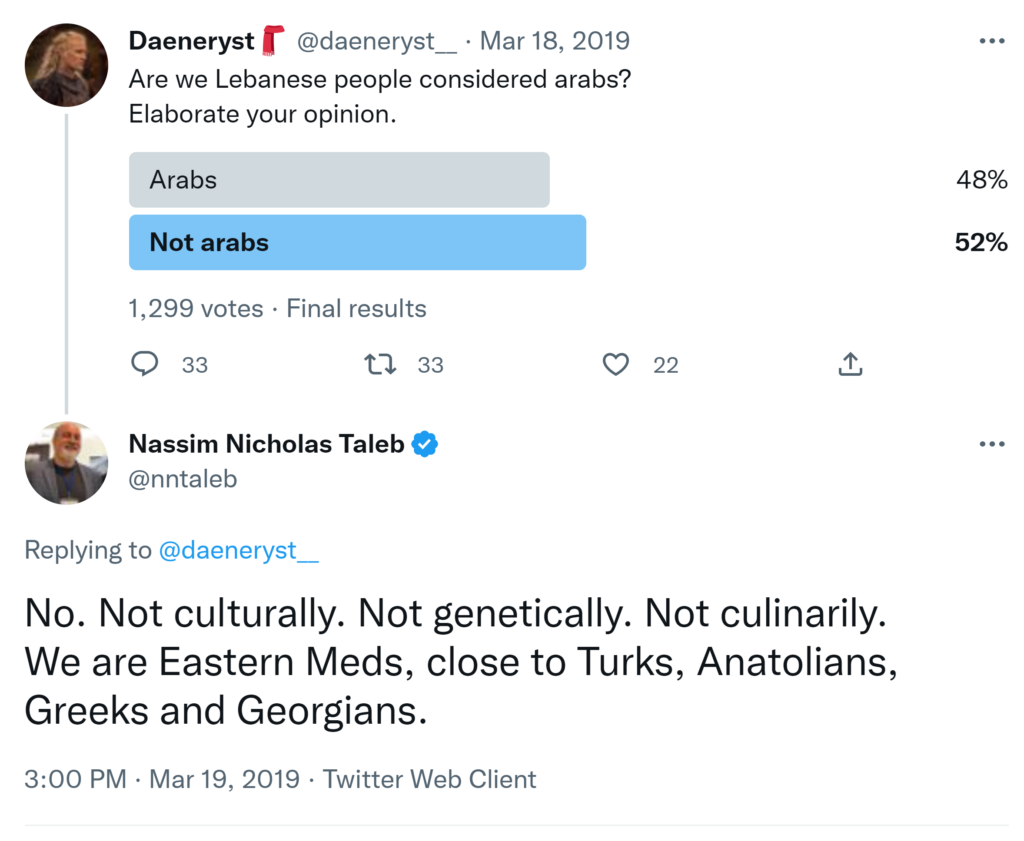
Task: Select the "Not arabs" poll result bar
Action: tap(357, 242)
